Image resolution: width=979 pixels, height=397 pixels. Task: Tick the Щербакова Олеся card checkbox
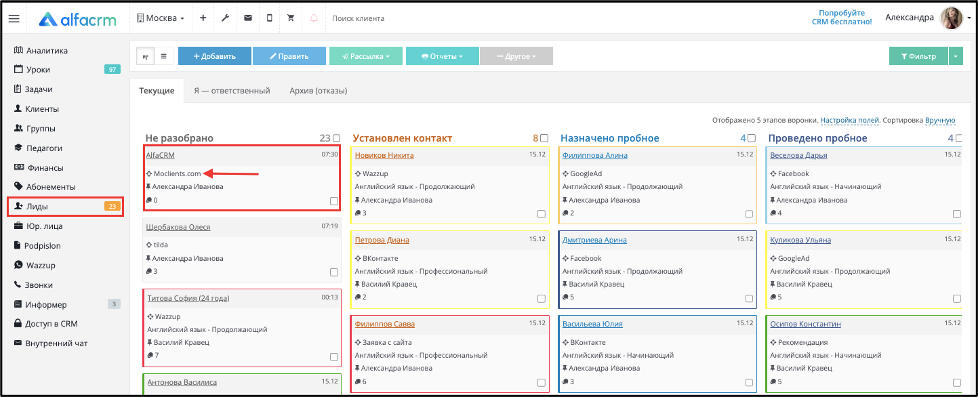click(x=334, y=272)
